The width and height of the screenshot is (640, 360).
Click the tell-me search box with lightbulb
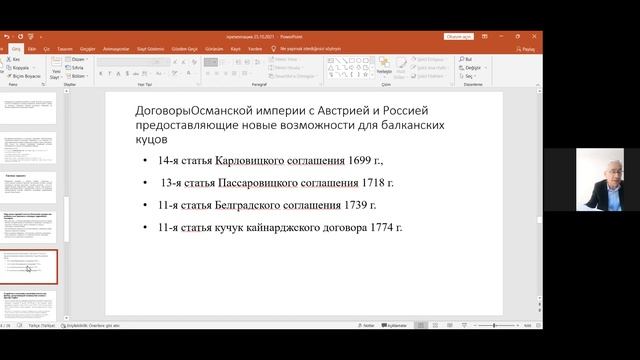[306, 49]
